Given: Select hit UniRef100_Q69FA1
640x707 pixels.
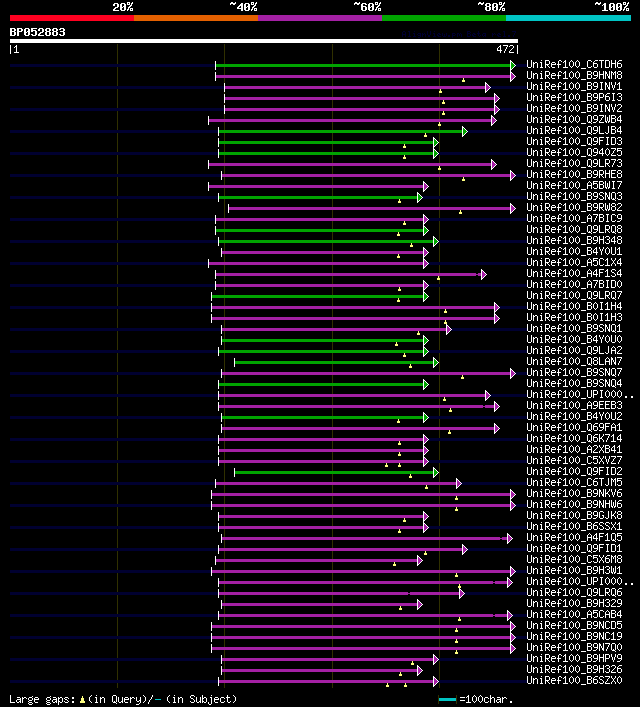Looking at the screenshot, I should coord(574,427).
